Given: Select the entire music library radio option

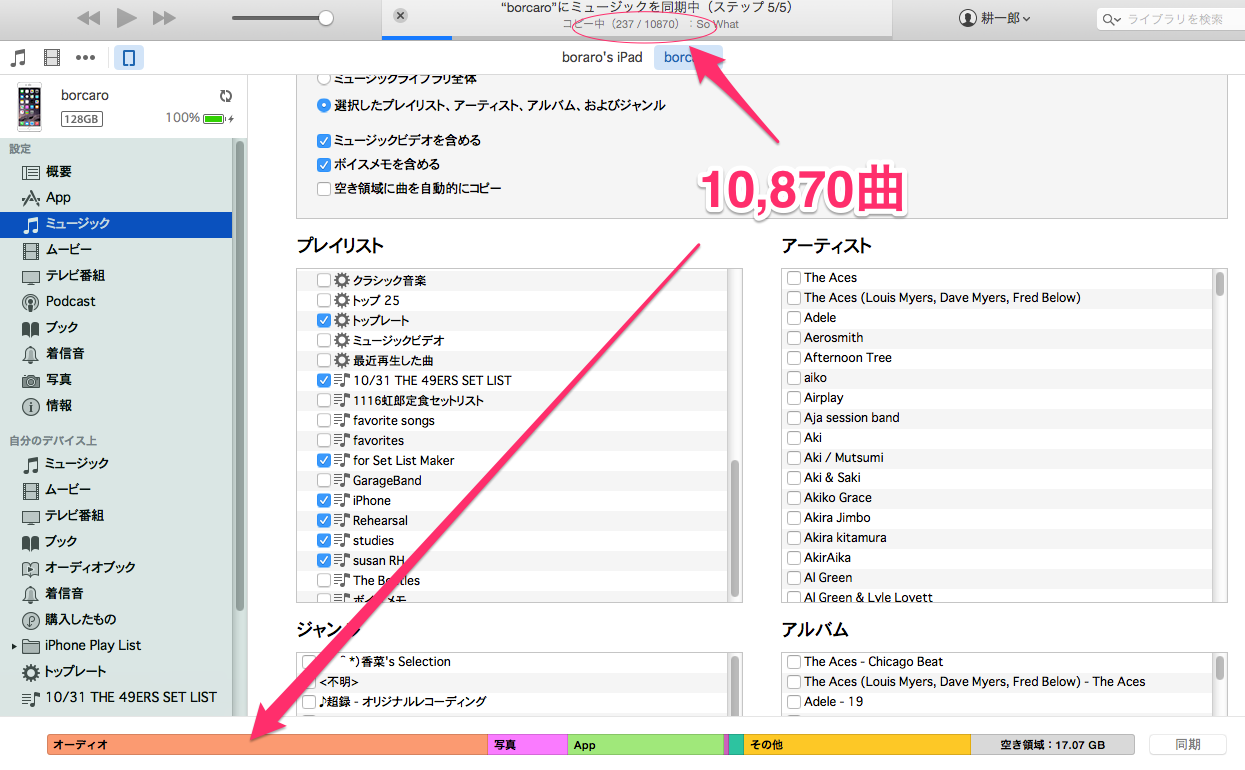Looking at the screenshot, I should pyautogui.click(x=324, y=78).
